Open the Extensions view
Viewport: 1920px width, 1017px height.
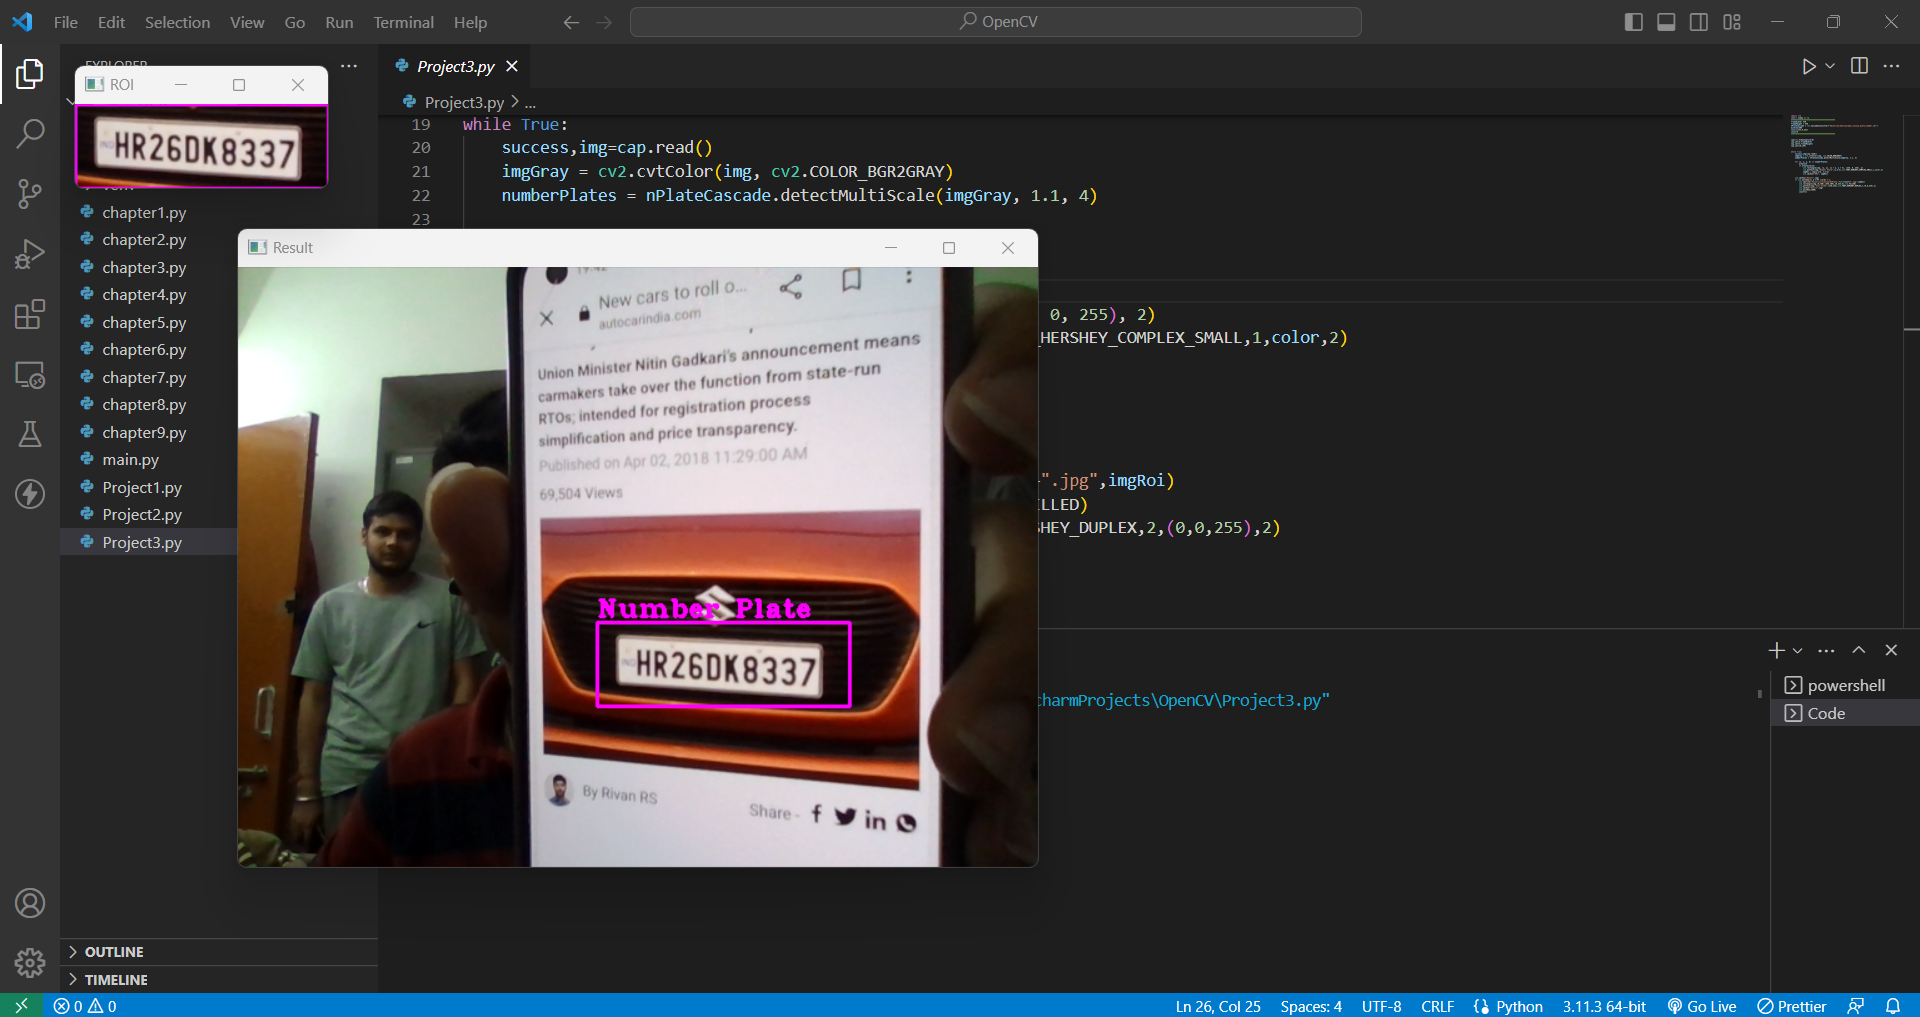pyautogui.click(x=30, y=314)
